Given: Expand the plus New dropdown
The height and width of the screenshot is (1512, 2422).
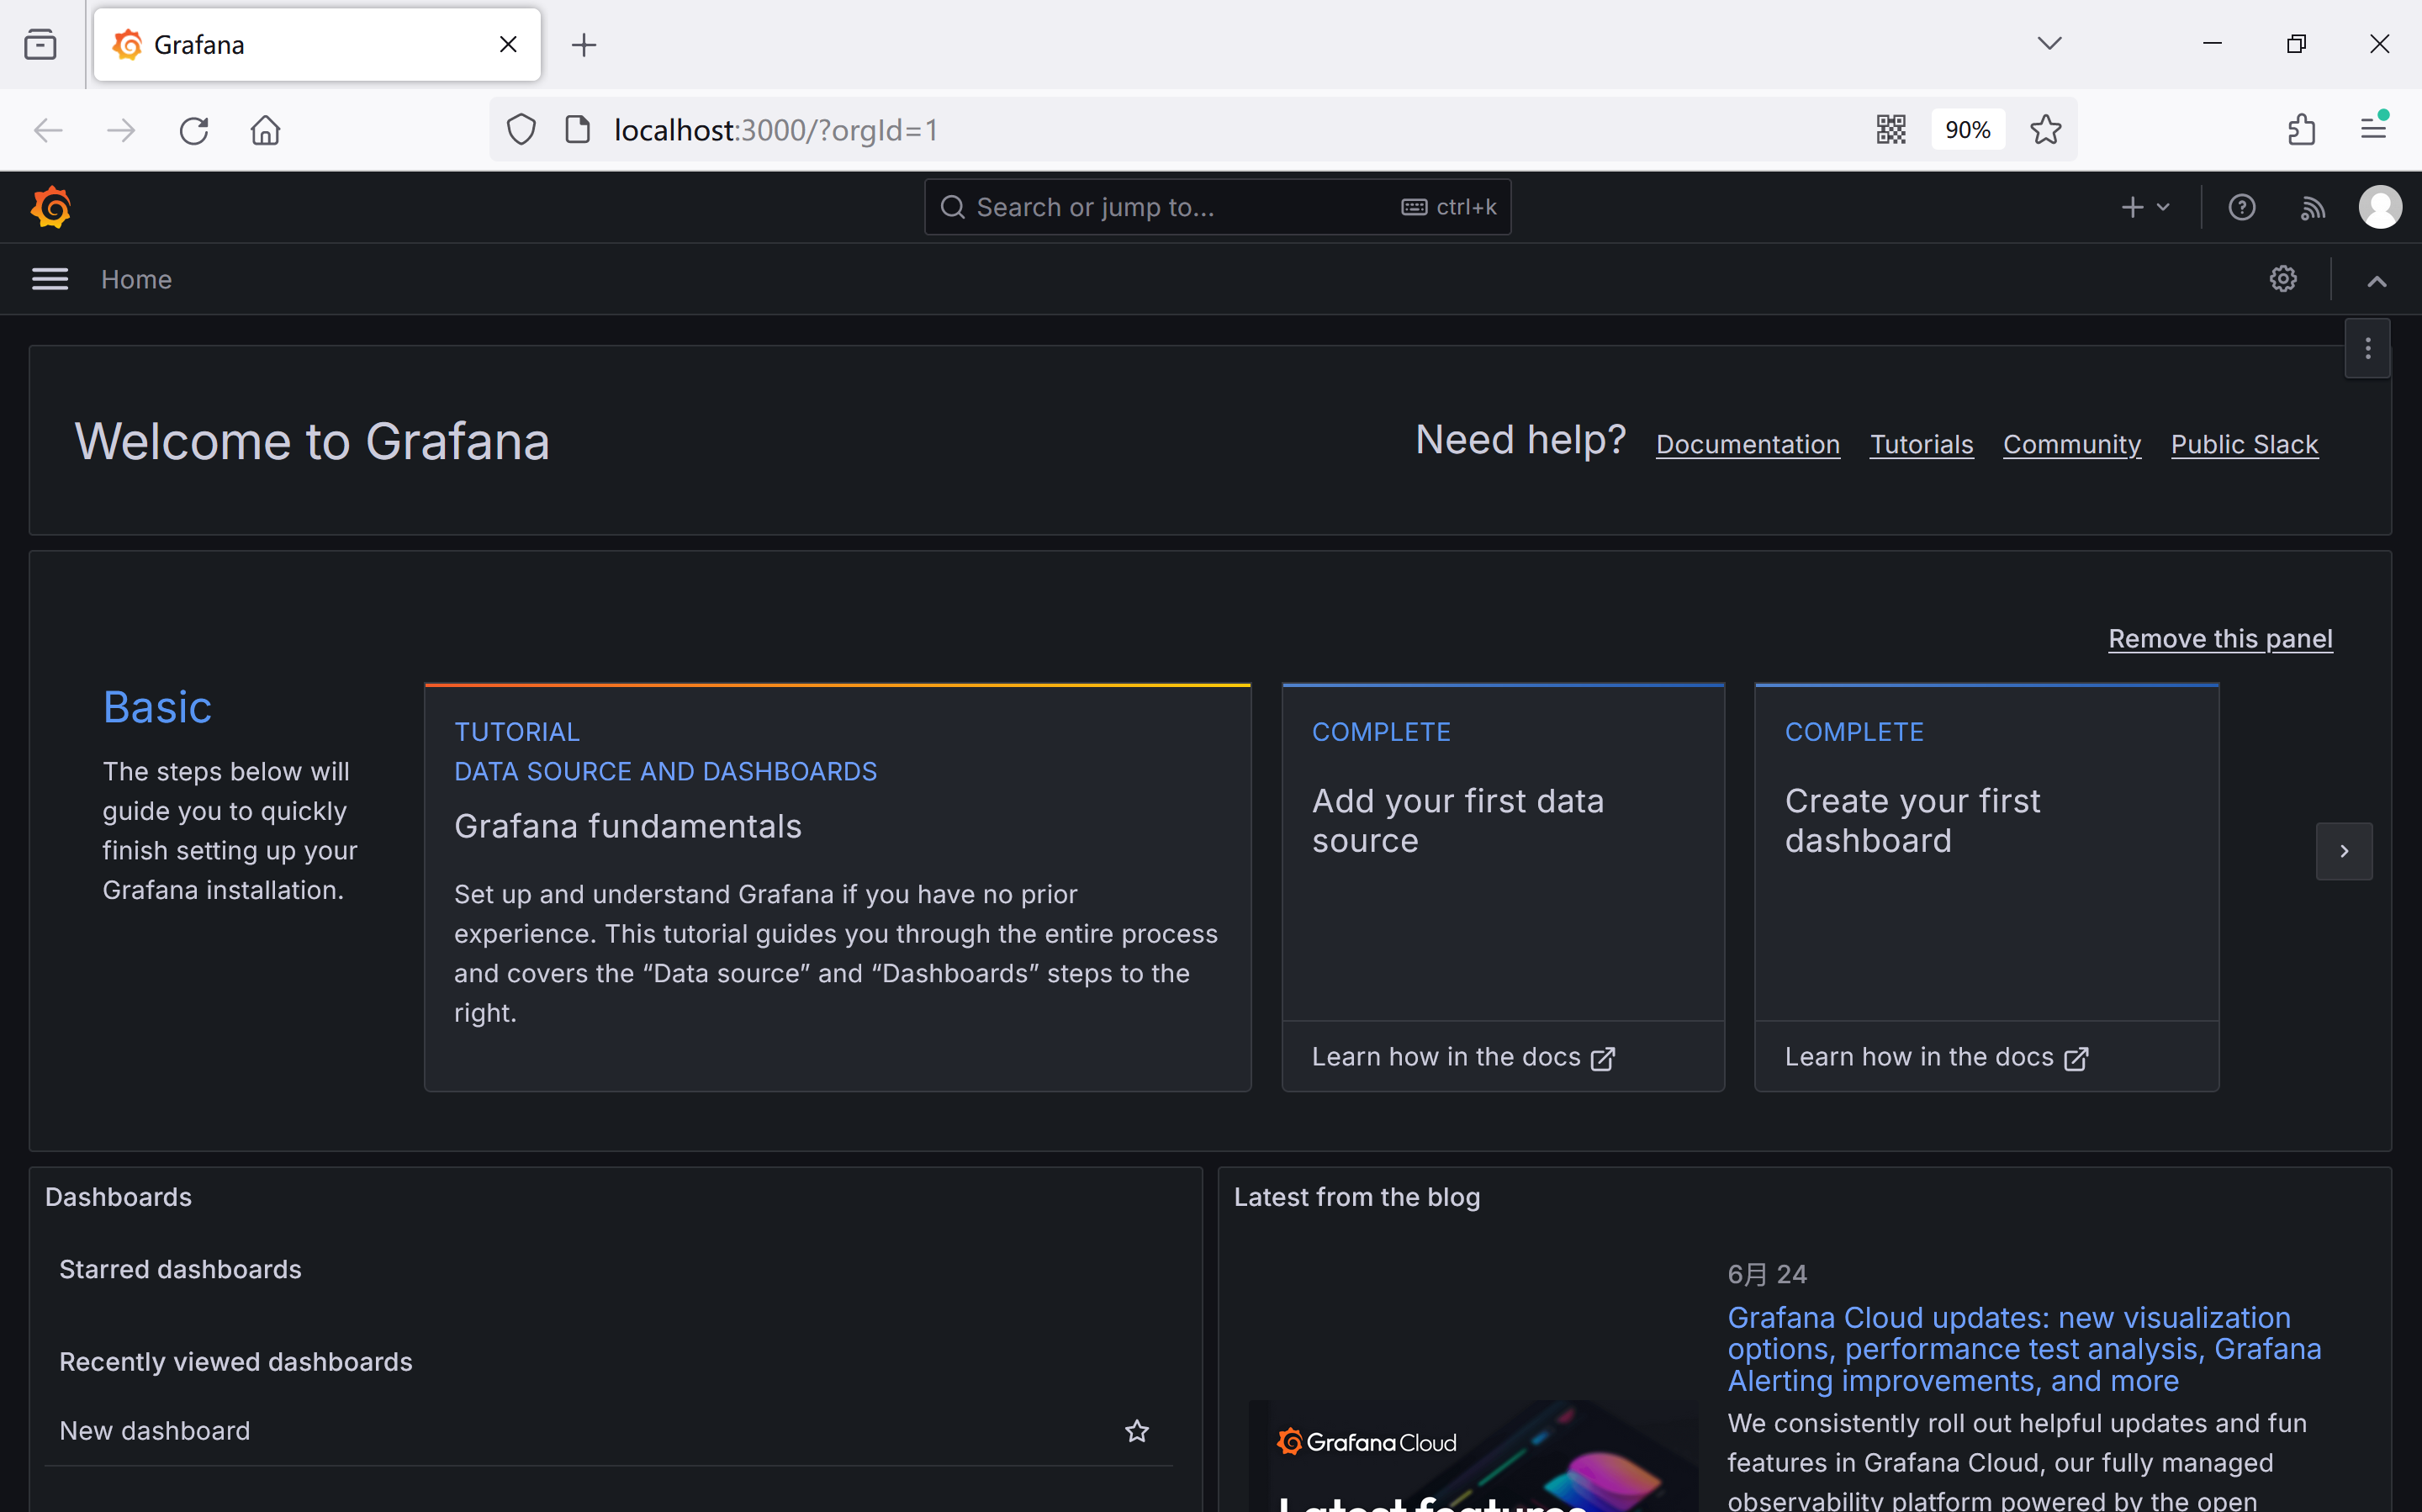Looking at the screenshot, I should pyautogui.click(x=2144, y=207).
